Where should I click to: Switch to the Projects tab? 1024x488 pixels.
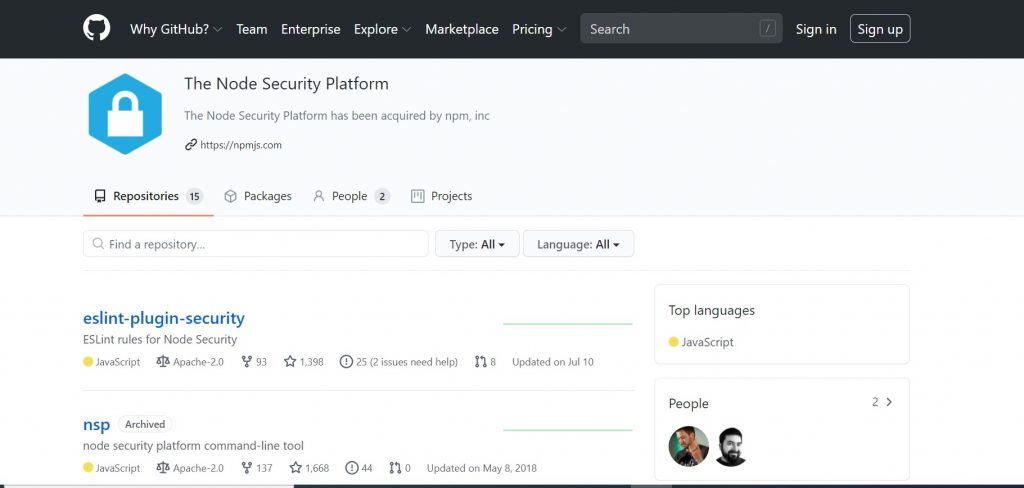[441, 196]
